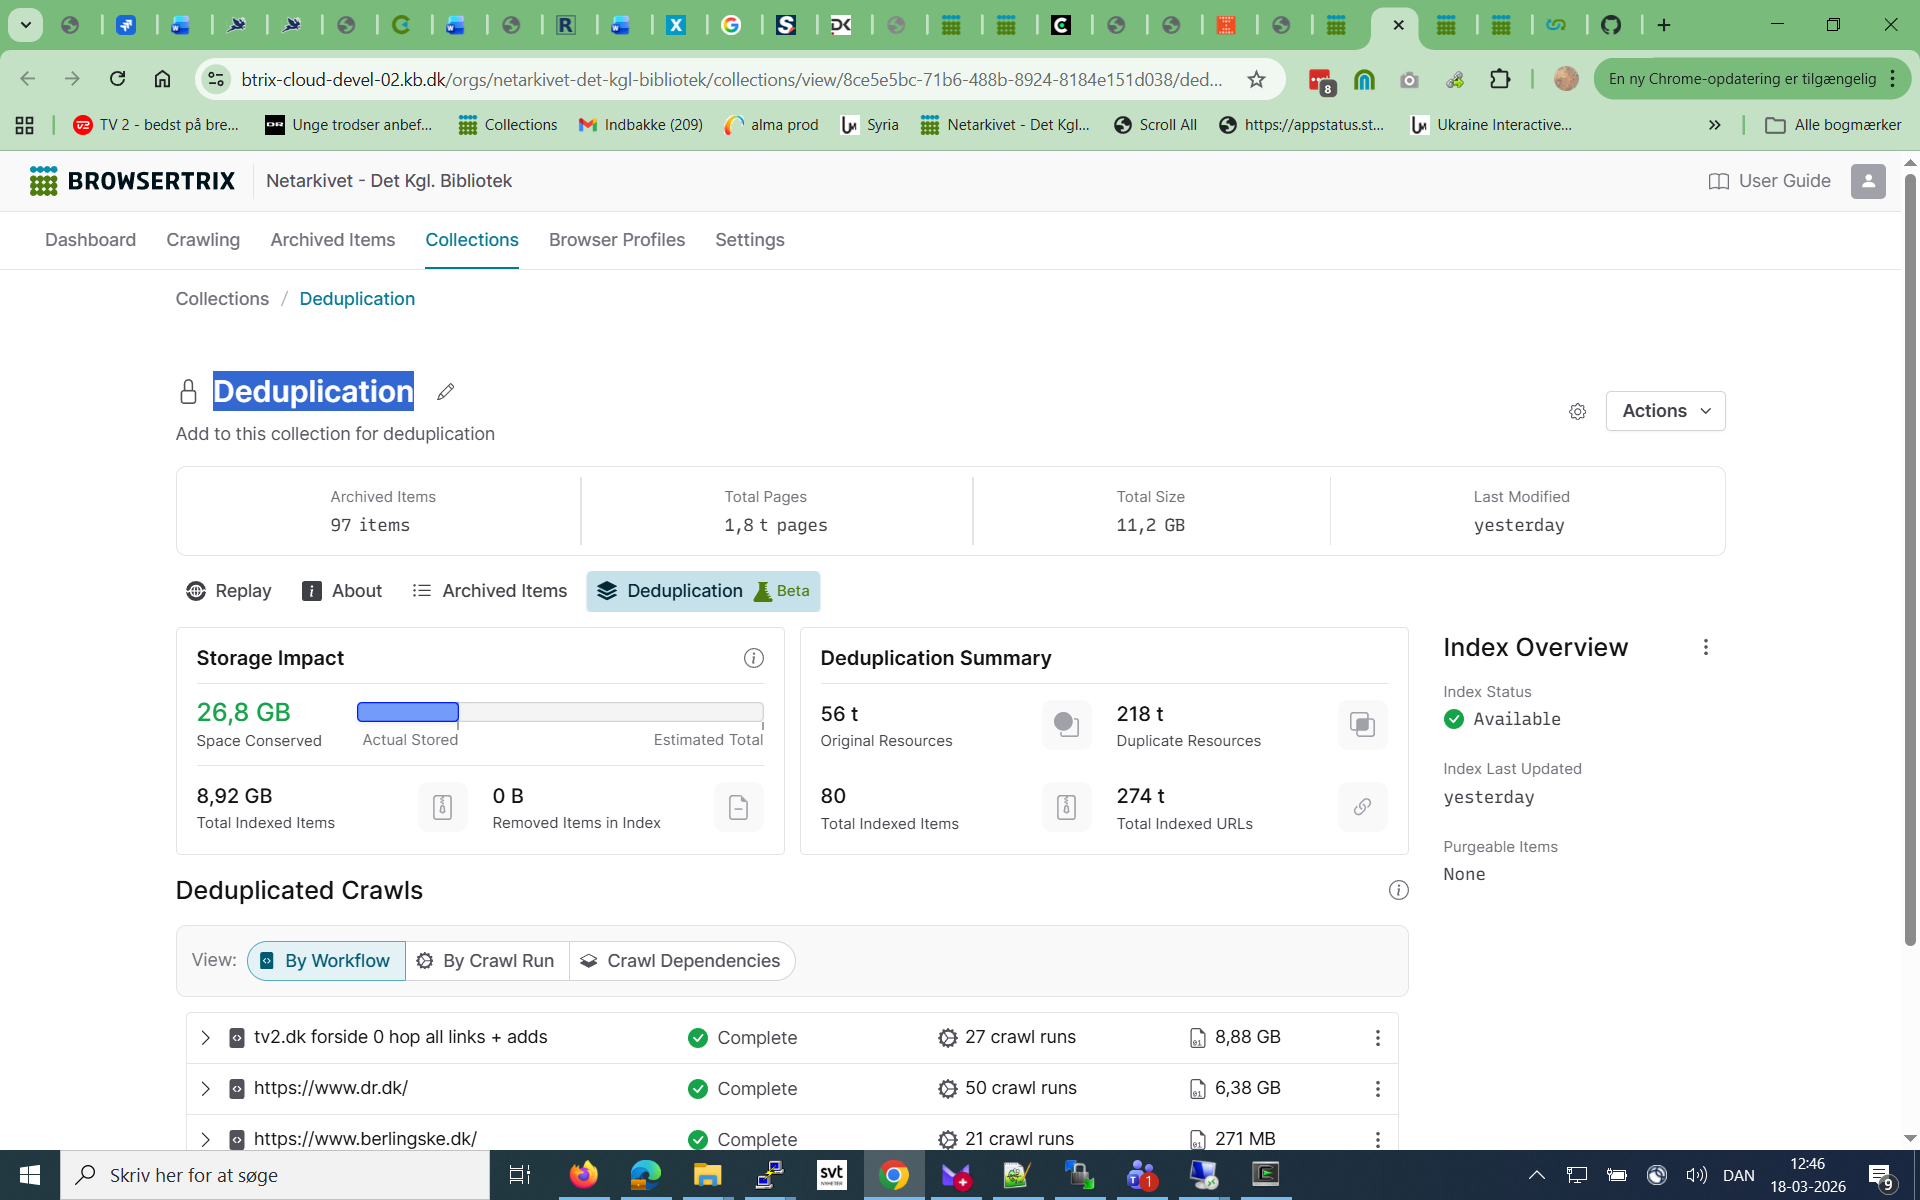The image size is (1920, 1200).
Task: Click the Actual Stored progress bar
Action: pos(408,712)
